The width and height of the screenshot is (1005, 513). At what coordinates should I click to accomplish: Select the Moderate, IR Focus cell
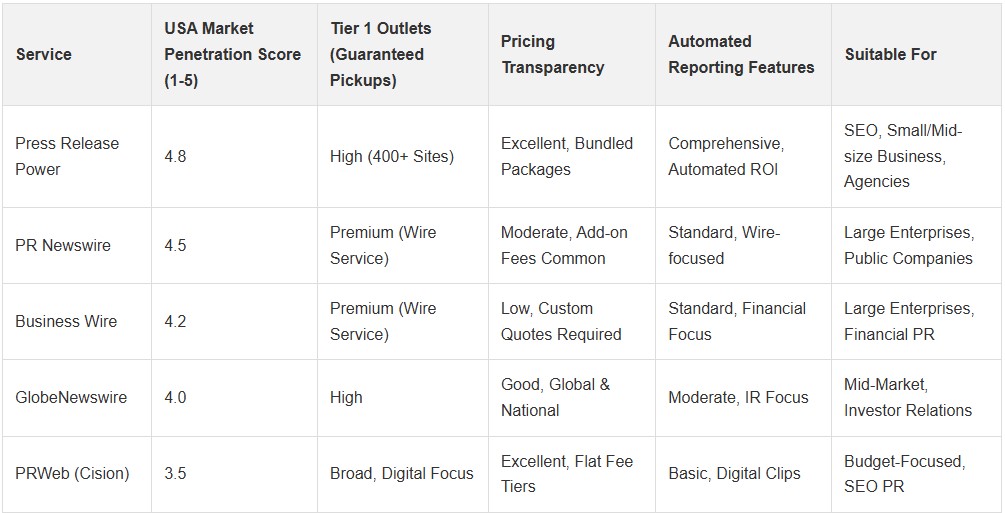(x=738, y=397)
